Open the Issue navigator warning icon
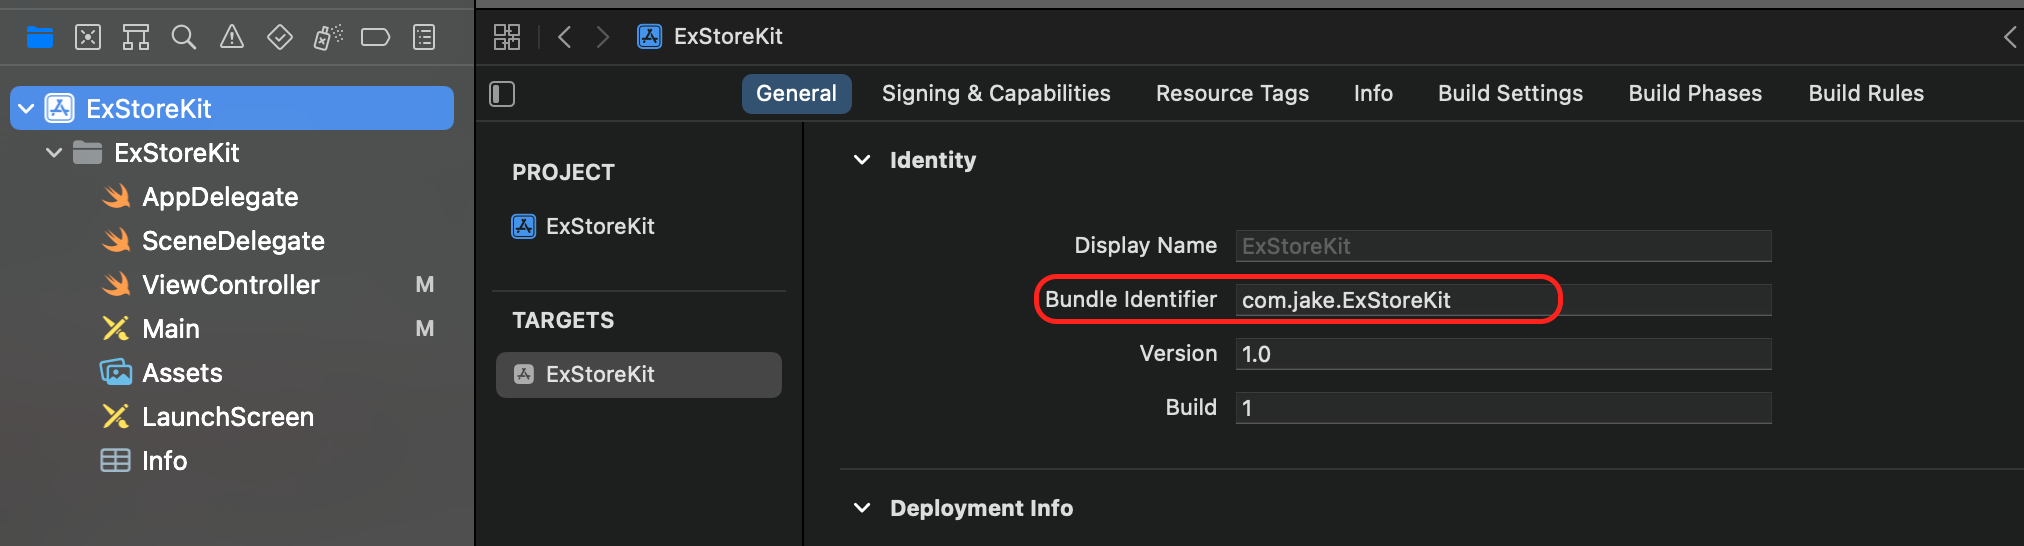 232,38
